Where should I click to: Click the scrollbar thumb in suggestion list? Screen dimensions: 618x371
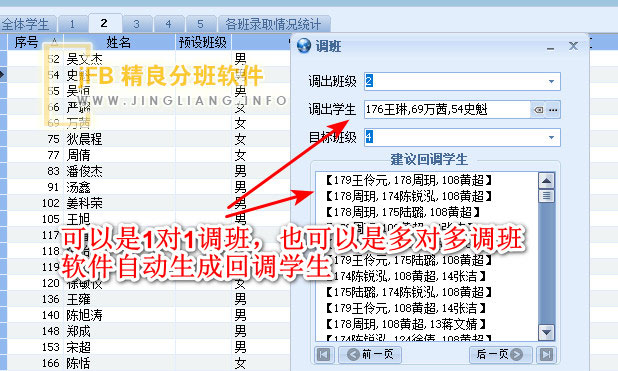546,196
